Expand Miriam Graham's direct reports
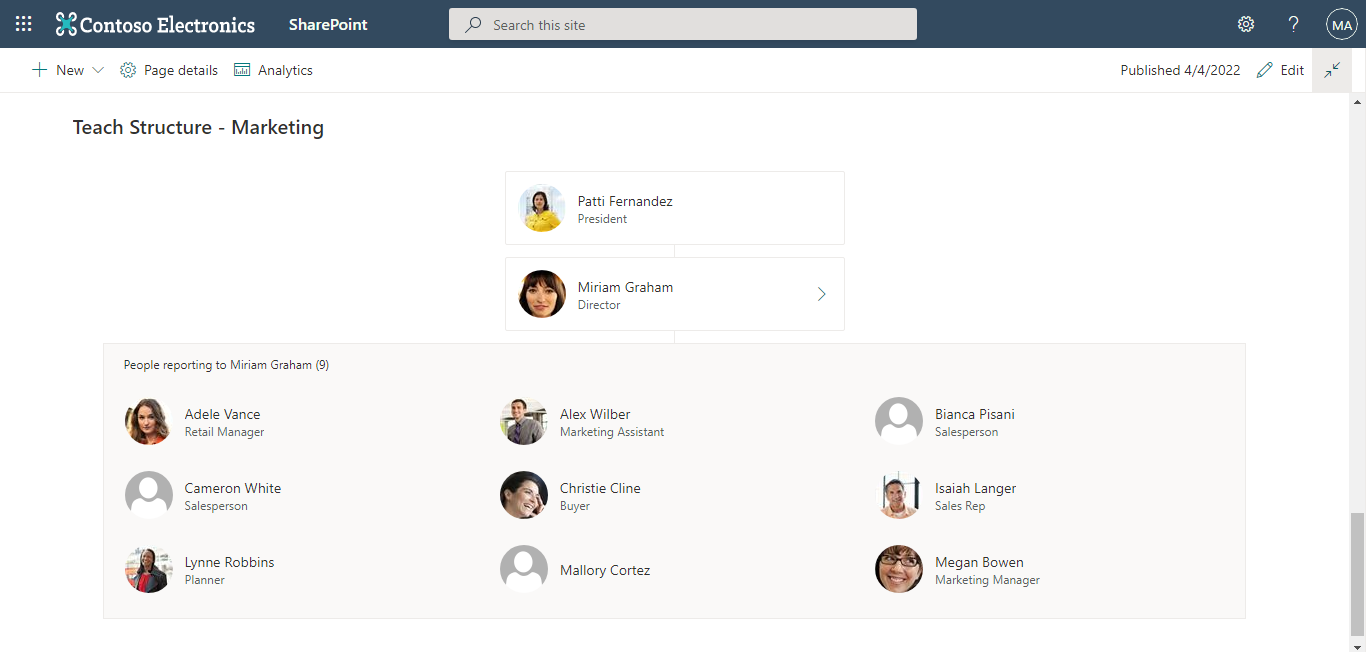Viewport: 1366px width, 652px height. (821, 294)
